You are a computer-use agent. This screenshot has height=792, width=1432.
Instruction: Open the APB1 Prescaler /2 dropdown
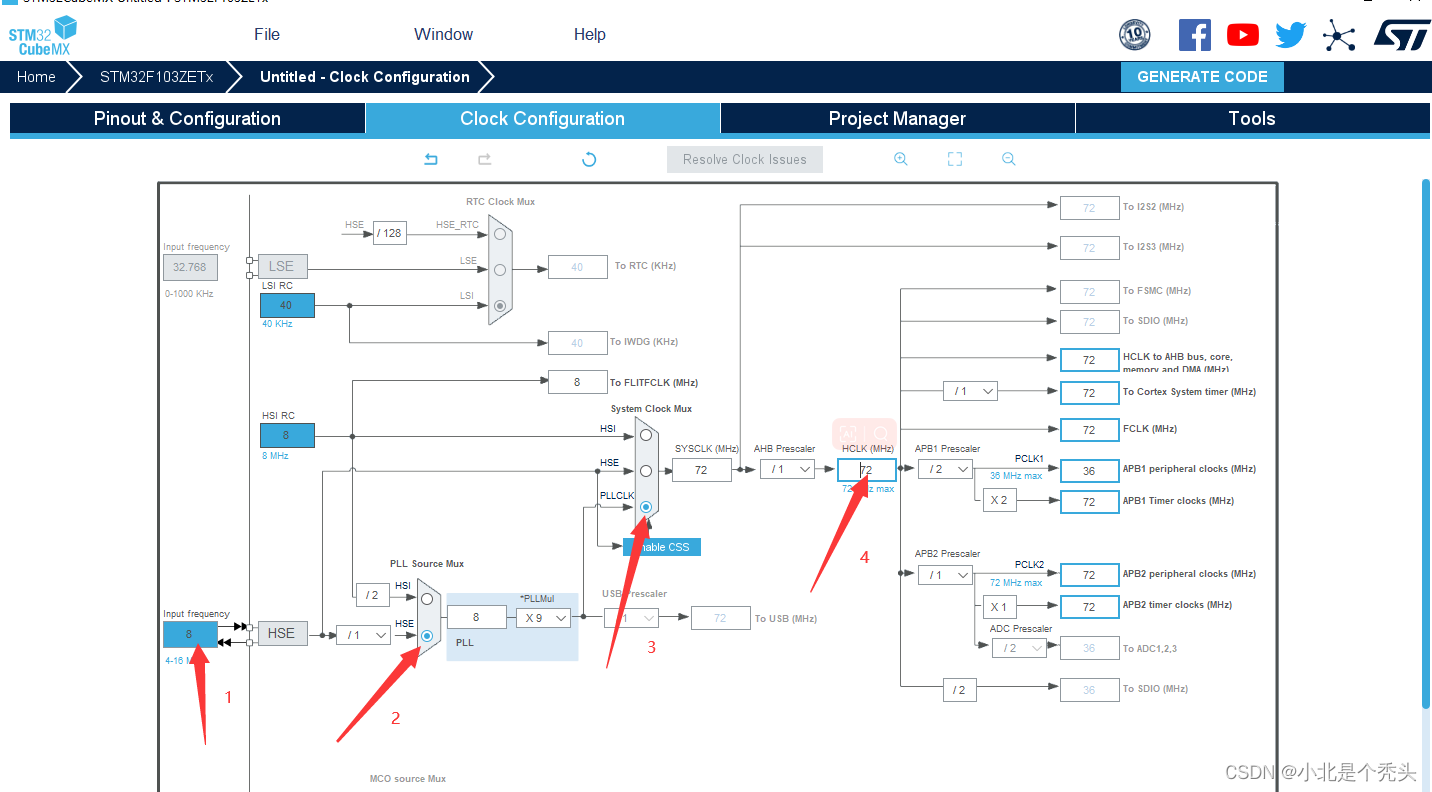pos(945,469)
